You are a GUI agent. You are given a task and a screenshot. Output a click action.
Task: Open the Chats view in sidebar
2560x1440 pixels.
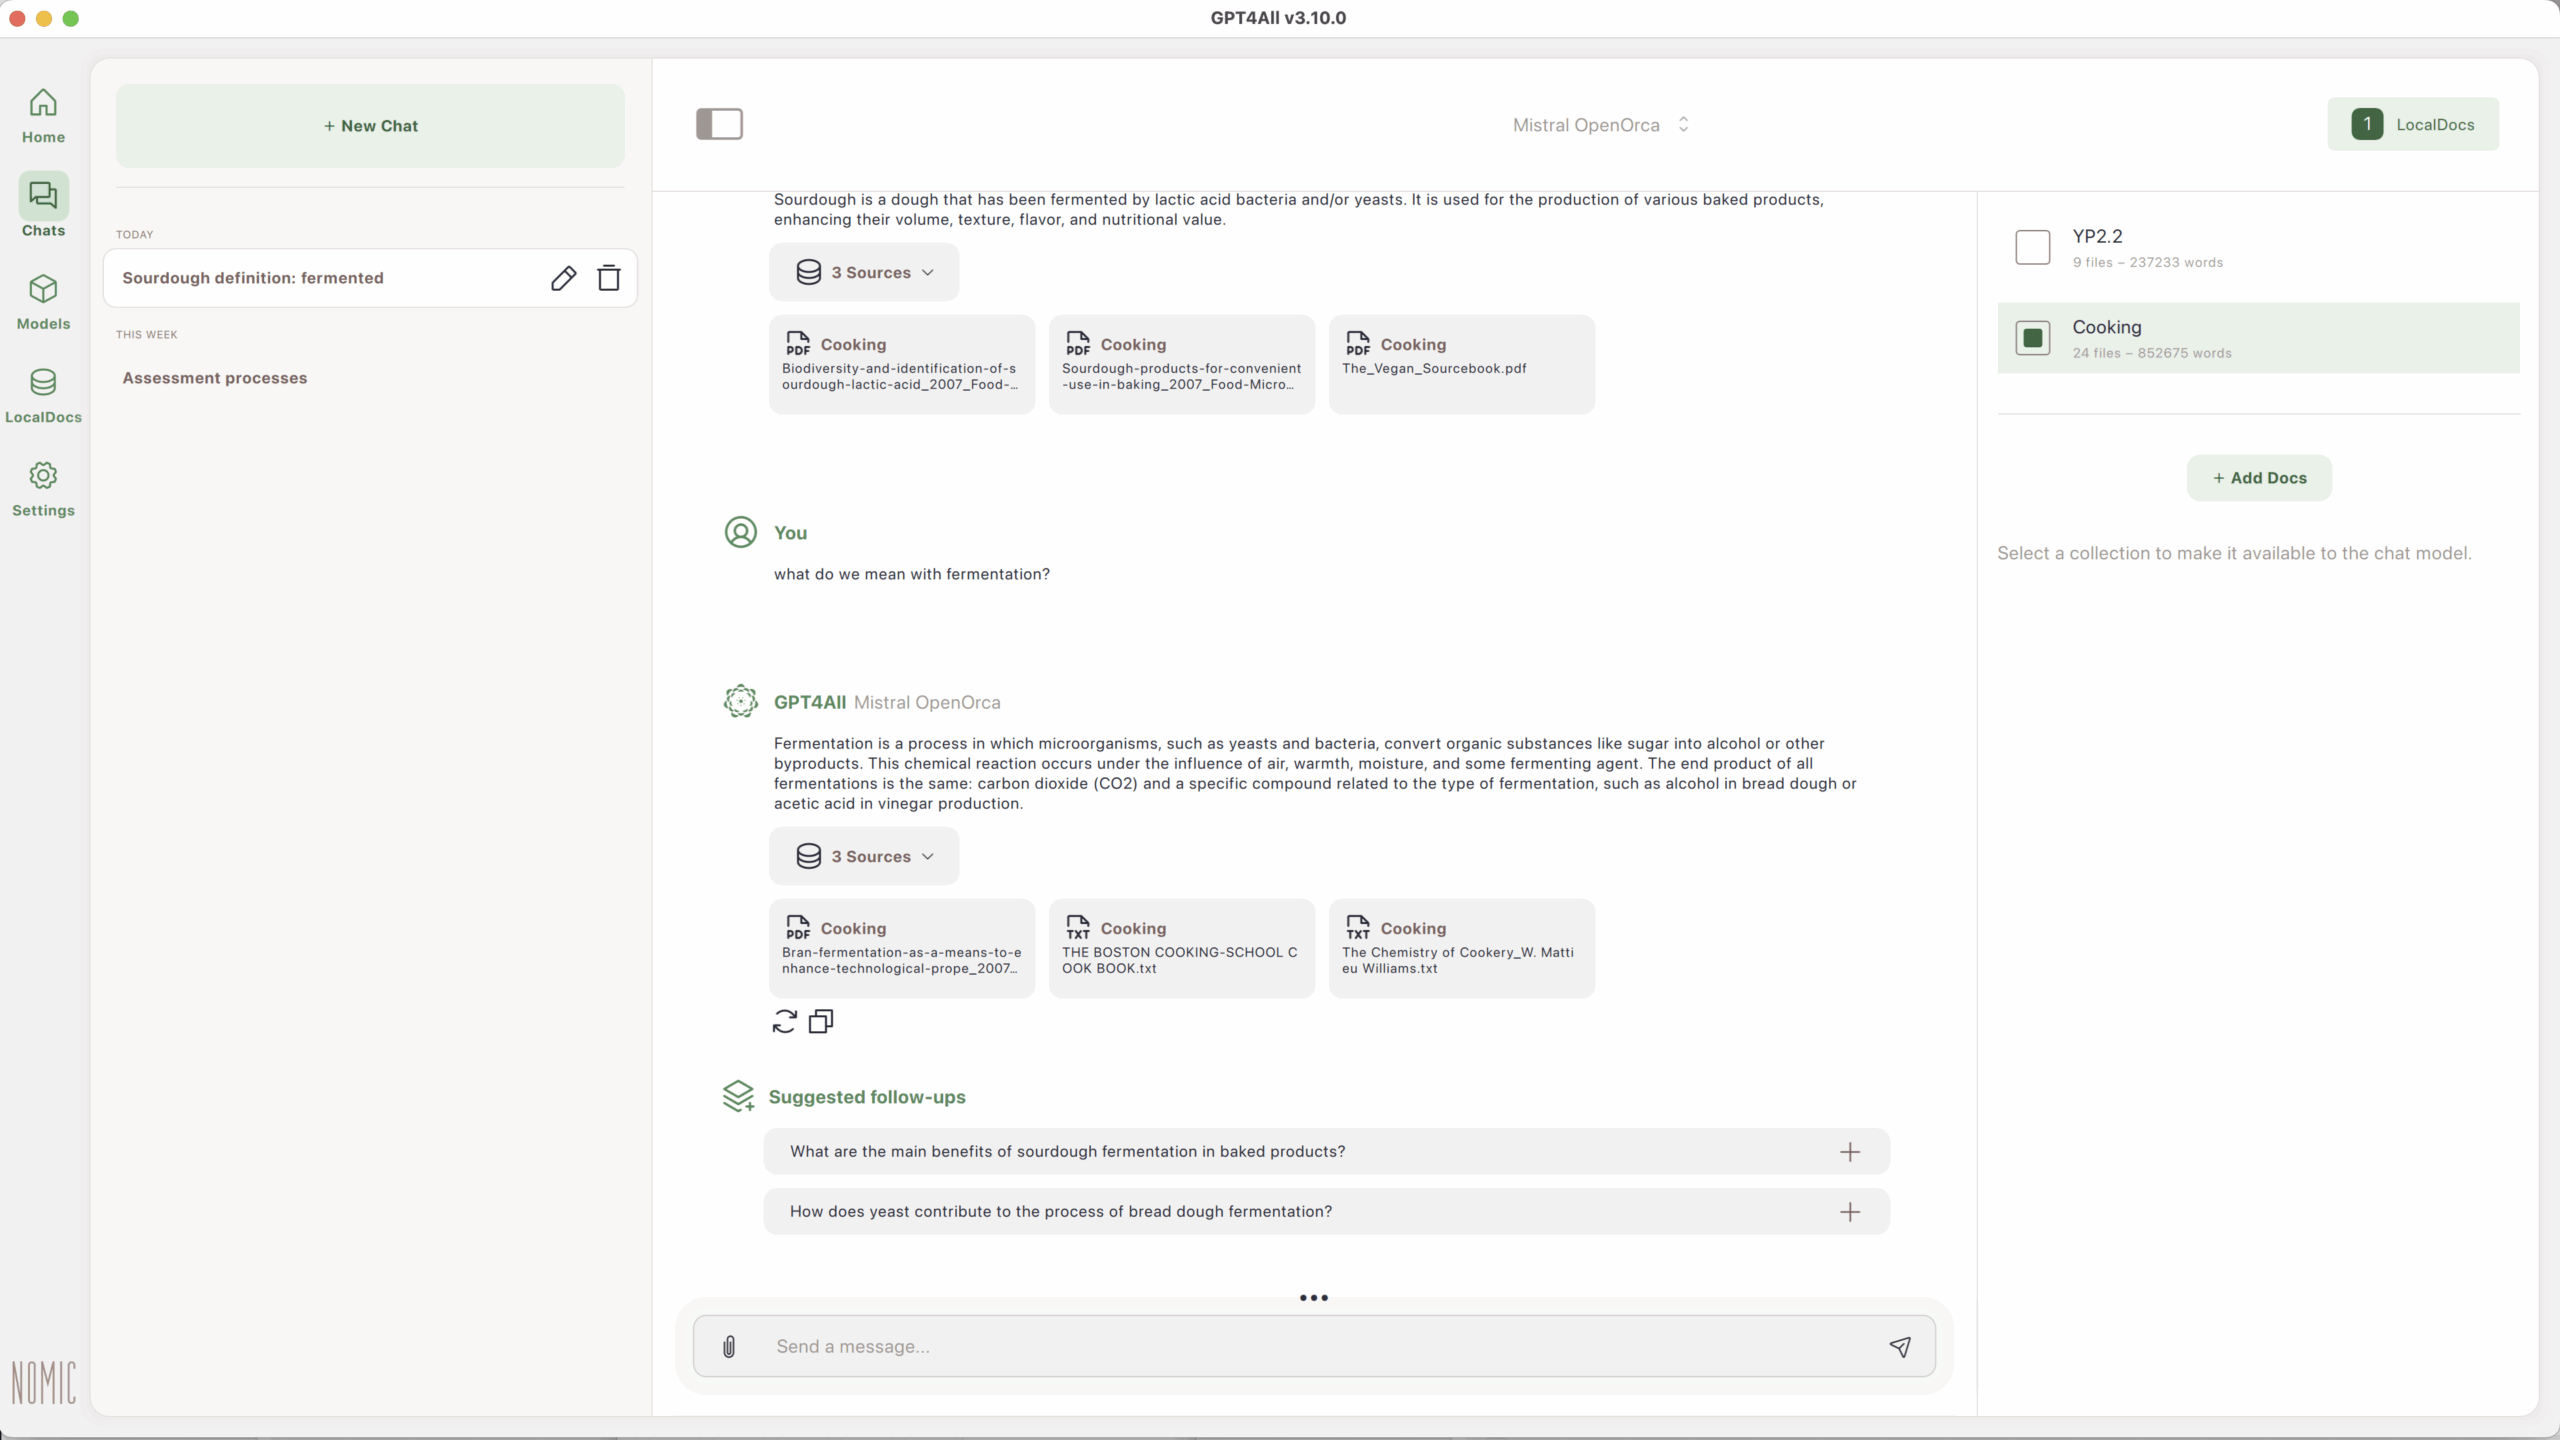pos(43,206)
